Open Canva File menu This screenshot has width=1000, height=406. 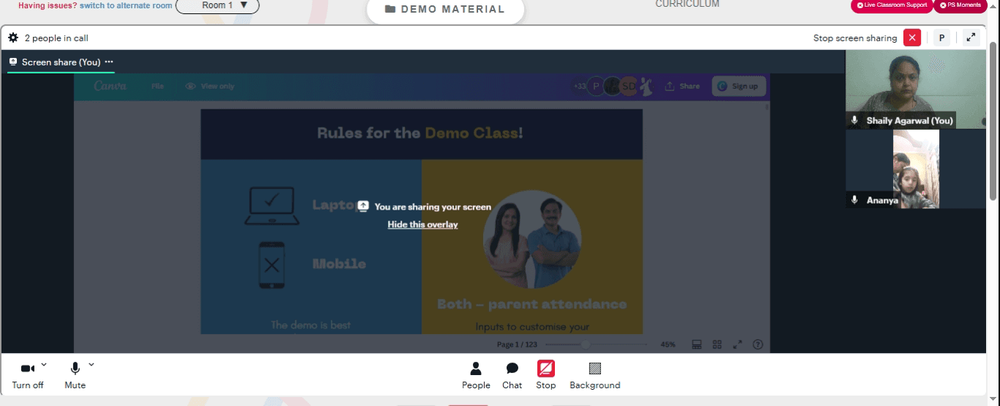point(158,86)
